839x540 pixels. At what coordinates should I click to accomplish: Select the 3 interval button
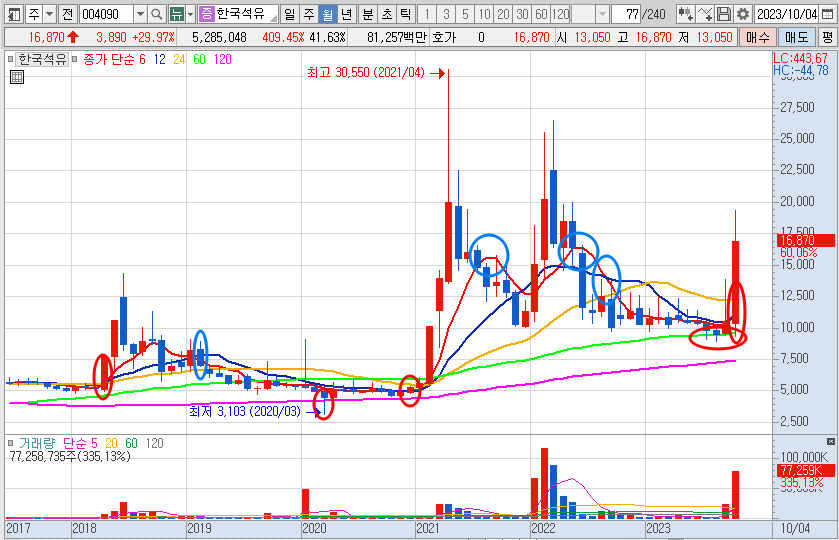point(446,14)
